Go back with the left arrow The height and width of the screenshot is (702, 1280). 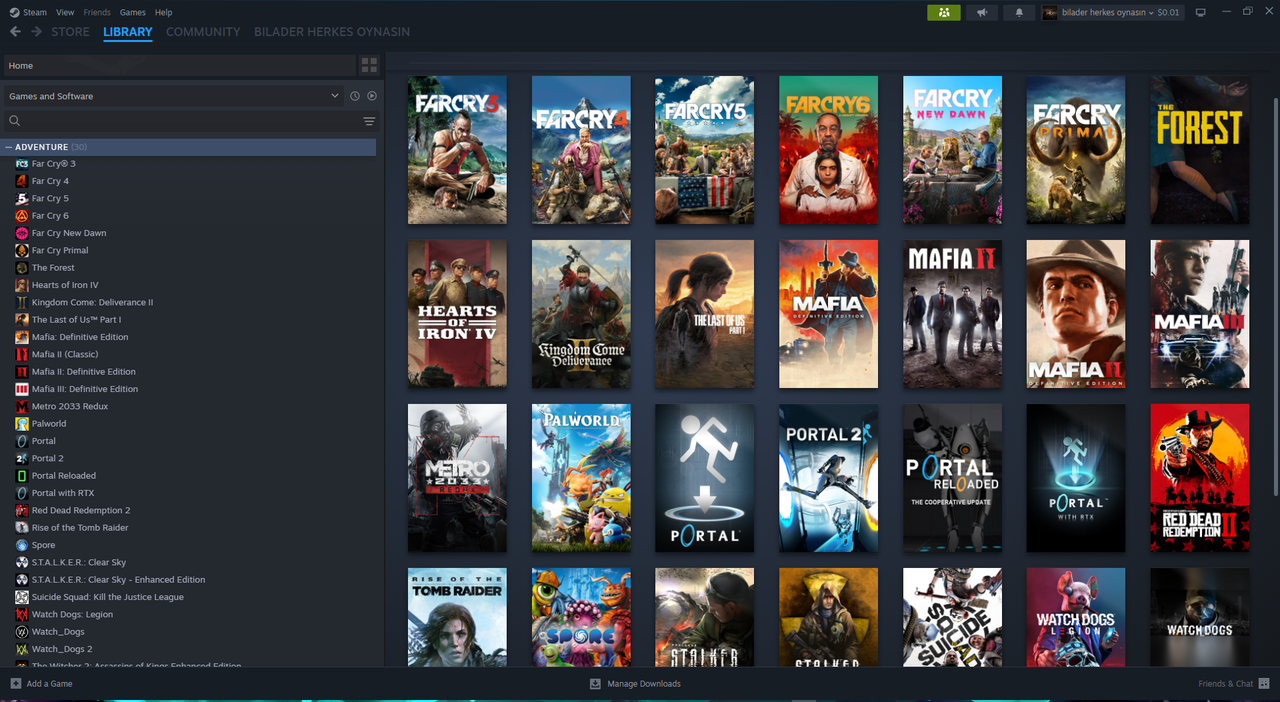click(x=15, y=32)
